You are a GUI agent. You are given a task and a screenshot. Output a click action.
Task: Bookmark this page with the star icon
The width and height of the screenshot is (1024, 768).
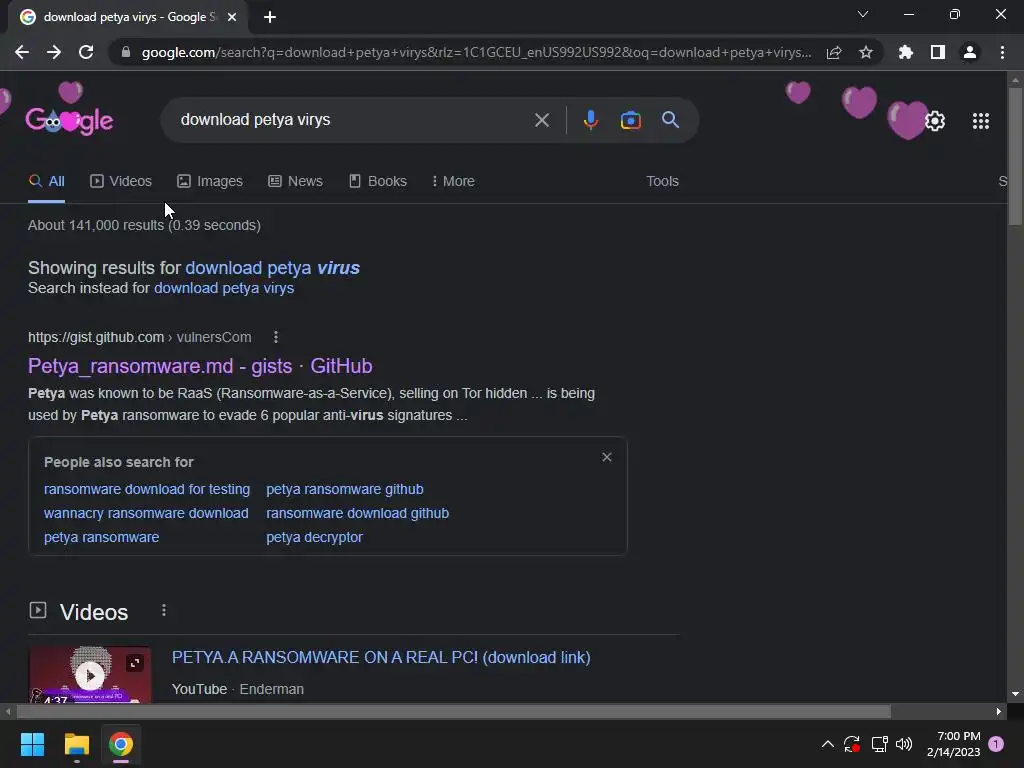pos(866,52)
